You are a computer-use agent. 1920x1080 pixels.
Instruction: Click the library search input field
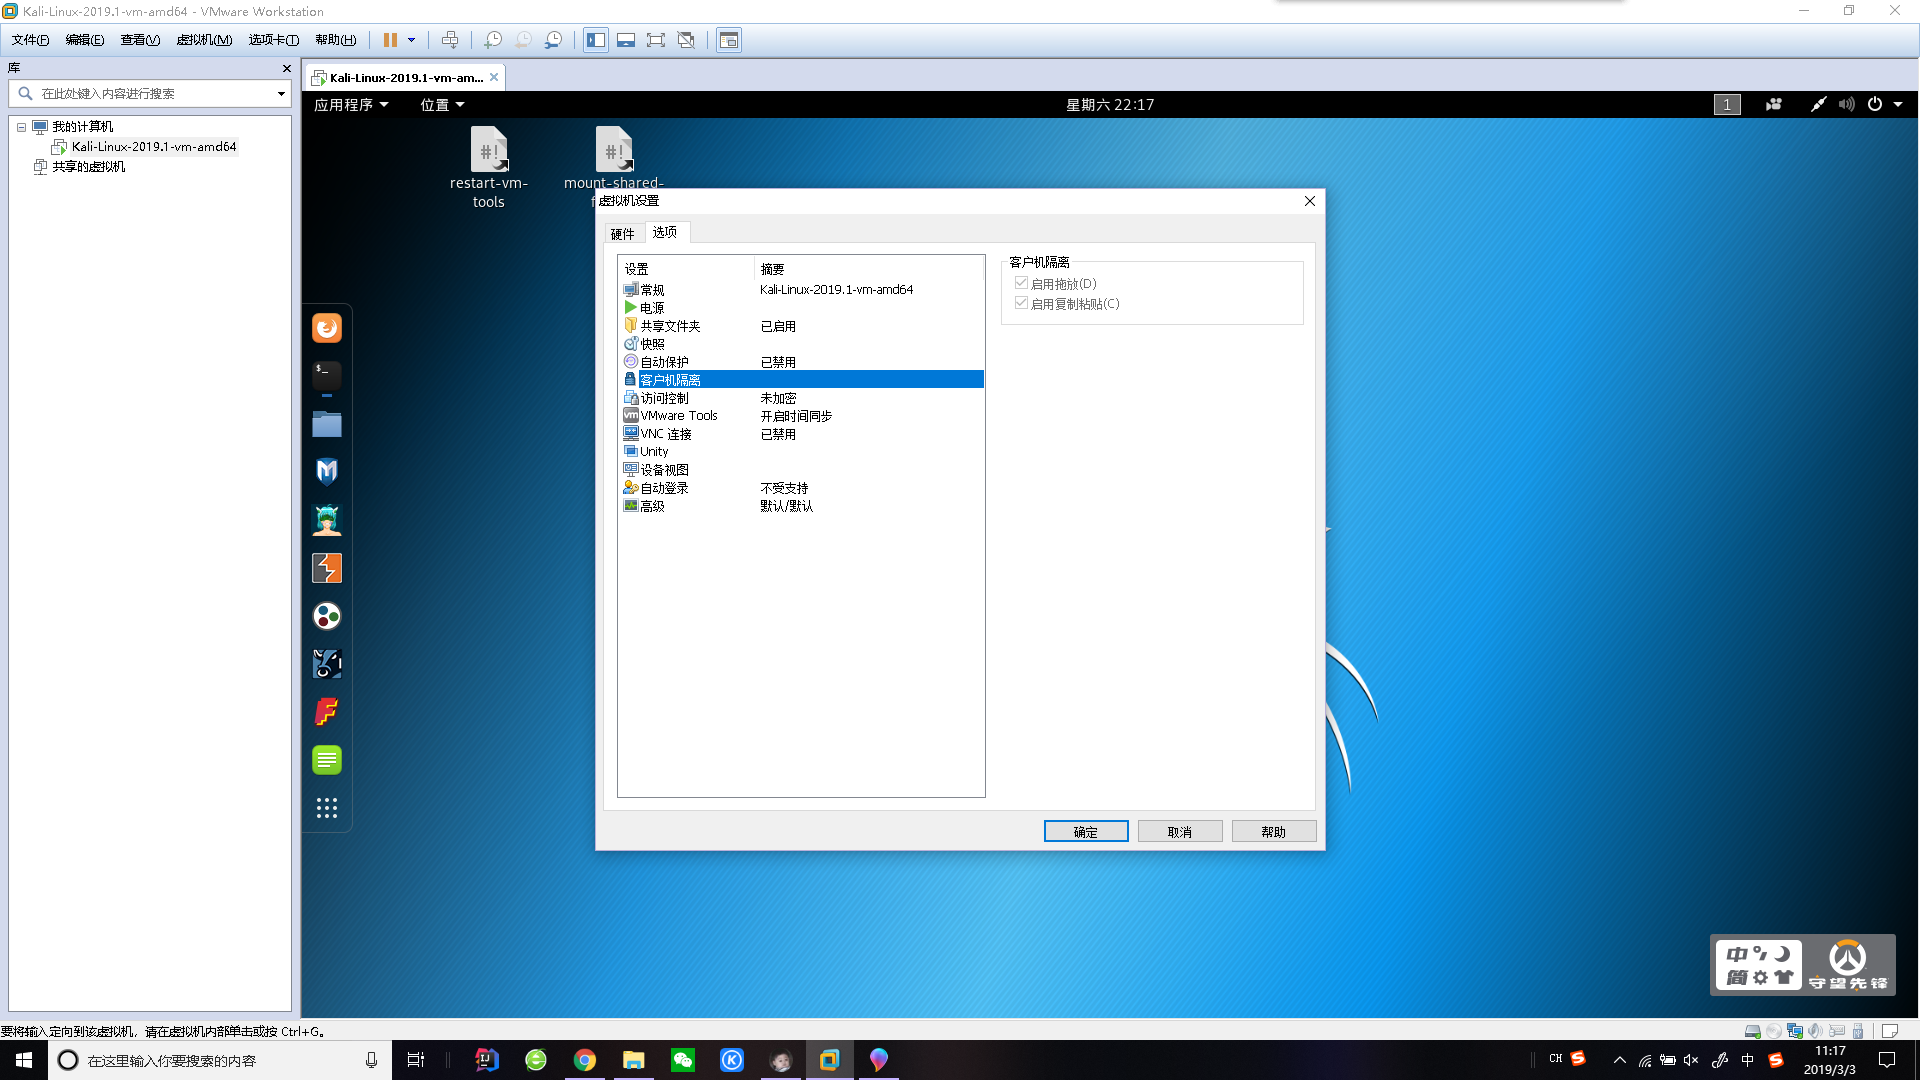pos(150,93)
